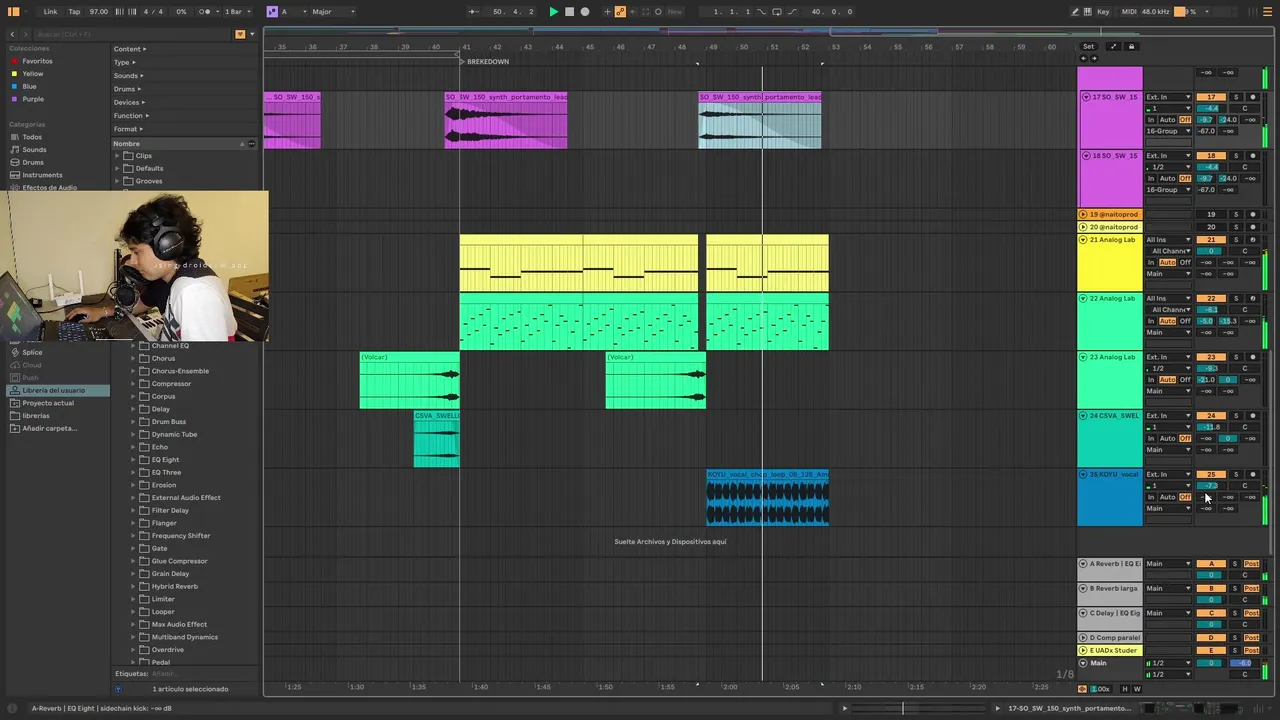Stop playback with the Stop button
This screenshot has height=720, width=1280.
[x=569, y=12]
